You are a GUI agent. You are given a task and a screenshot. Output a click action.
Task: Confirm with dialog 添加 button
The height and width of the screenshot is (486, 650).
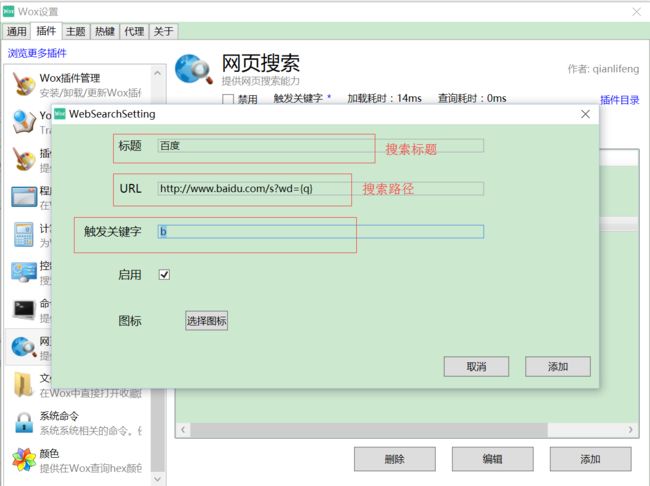coord(558,367)
